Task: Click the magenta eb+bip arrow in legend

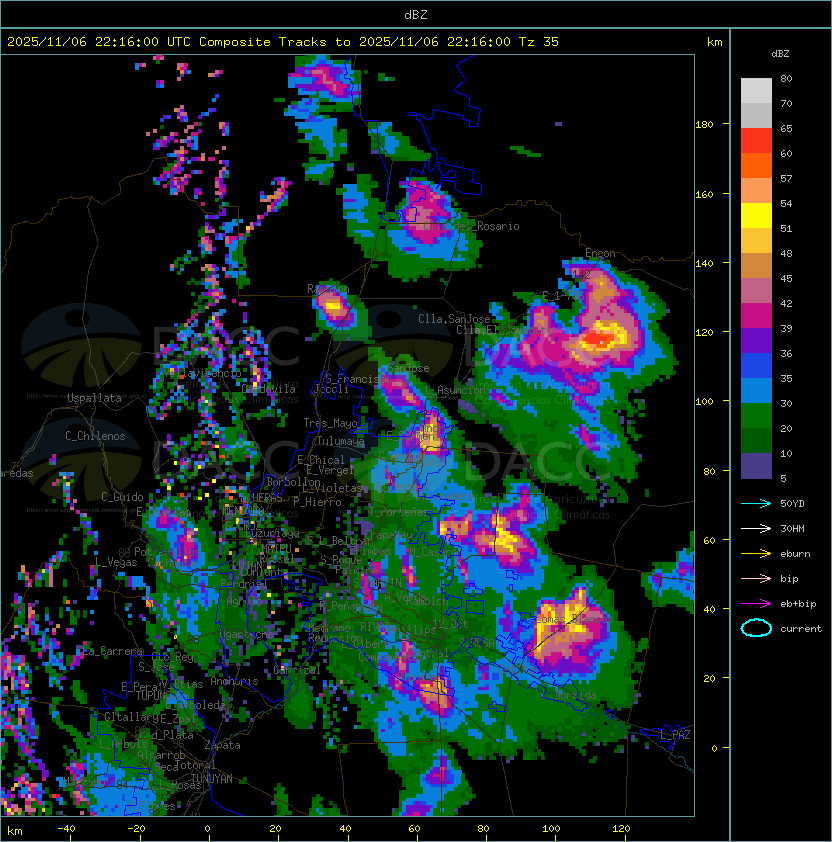Action: coord(756,604)
